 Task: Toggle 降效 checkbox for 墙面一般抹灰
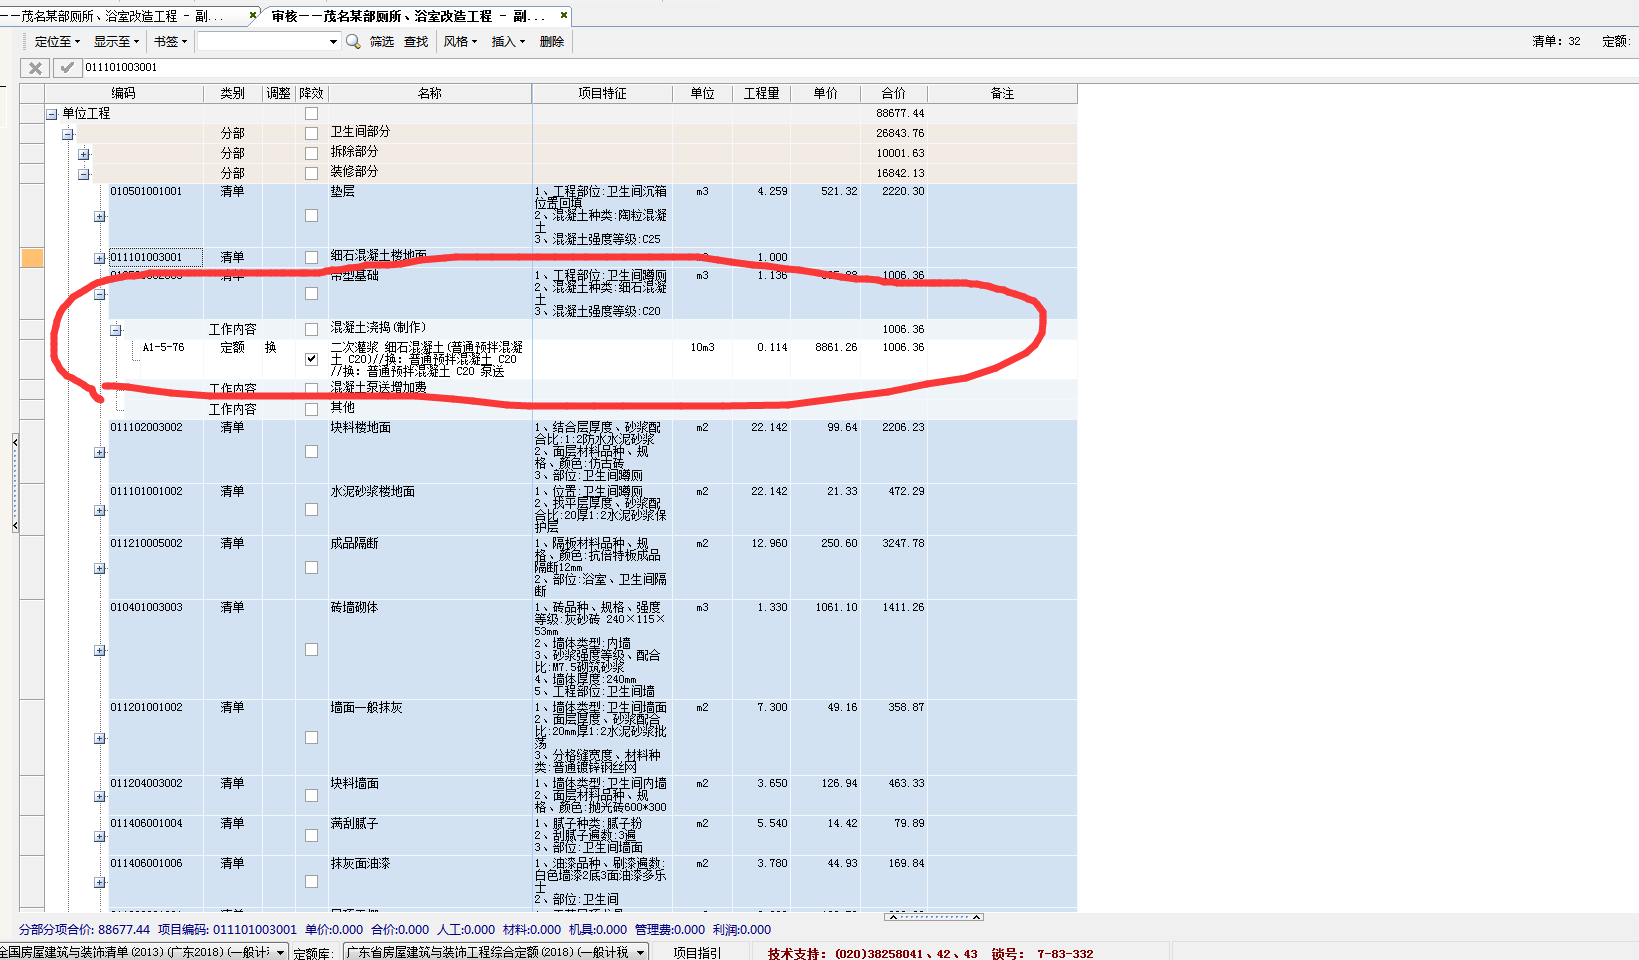[x=312, y=738]
